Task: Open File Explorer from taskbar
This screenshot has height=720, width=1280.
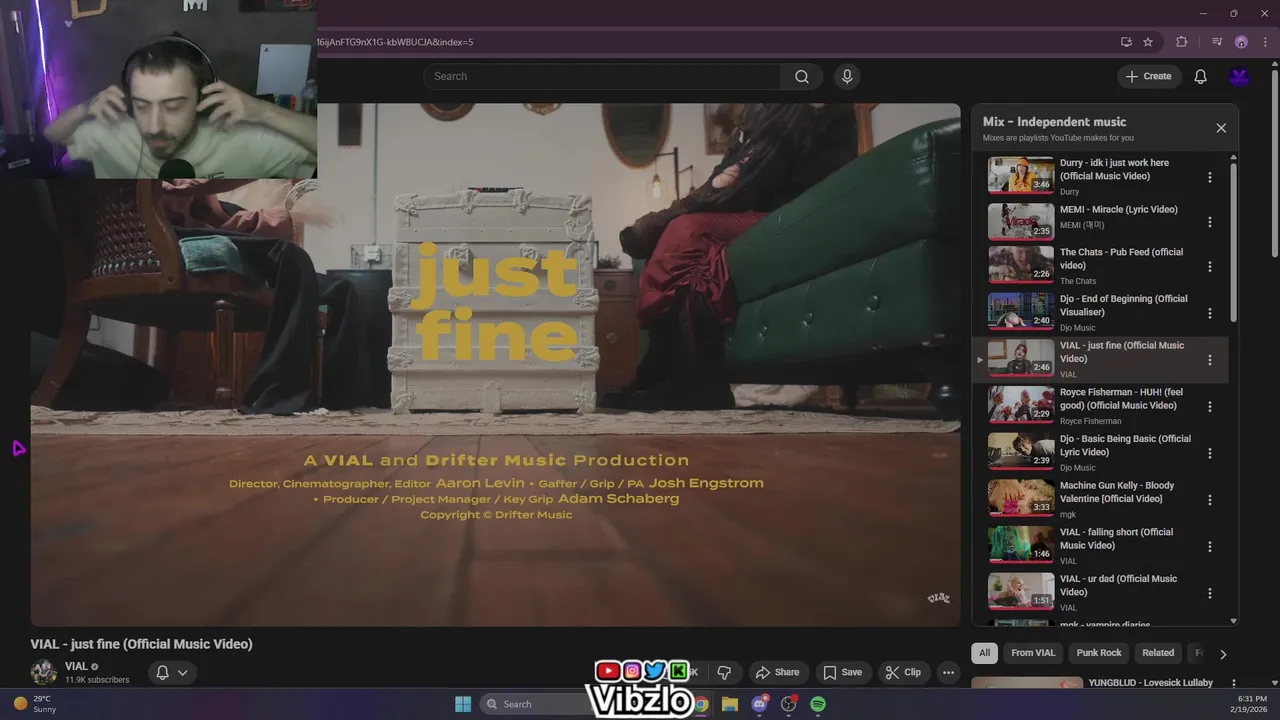Action: [x=729, y=704]
